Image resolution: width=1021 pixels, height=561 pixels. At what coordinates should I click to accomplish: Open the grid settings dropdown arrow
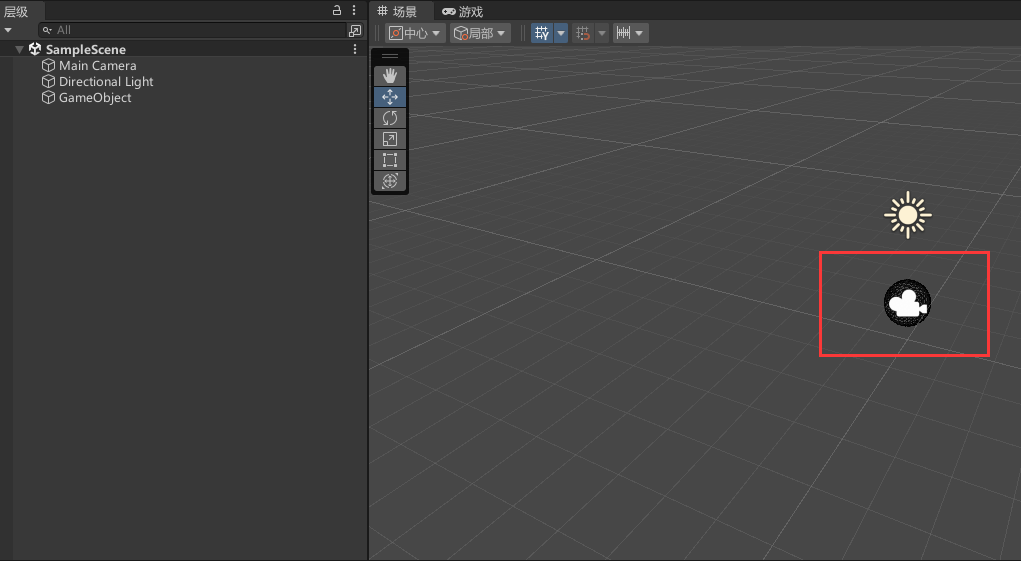(x=561, y=33)
